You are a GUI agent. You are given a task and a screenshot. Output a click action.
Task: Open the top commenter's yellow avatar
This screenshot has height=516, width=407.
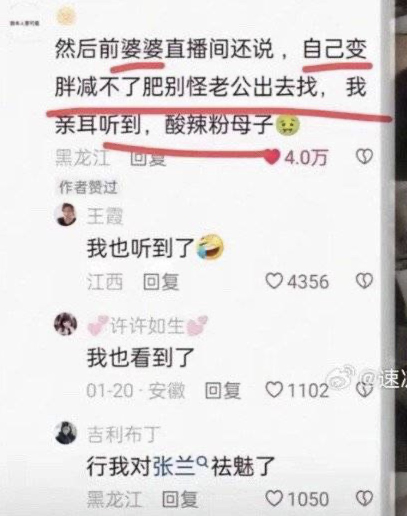click(x=66, y=16)
